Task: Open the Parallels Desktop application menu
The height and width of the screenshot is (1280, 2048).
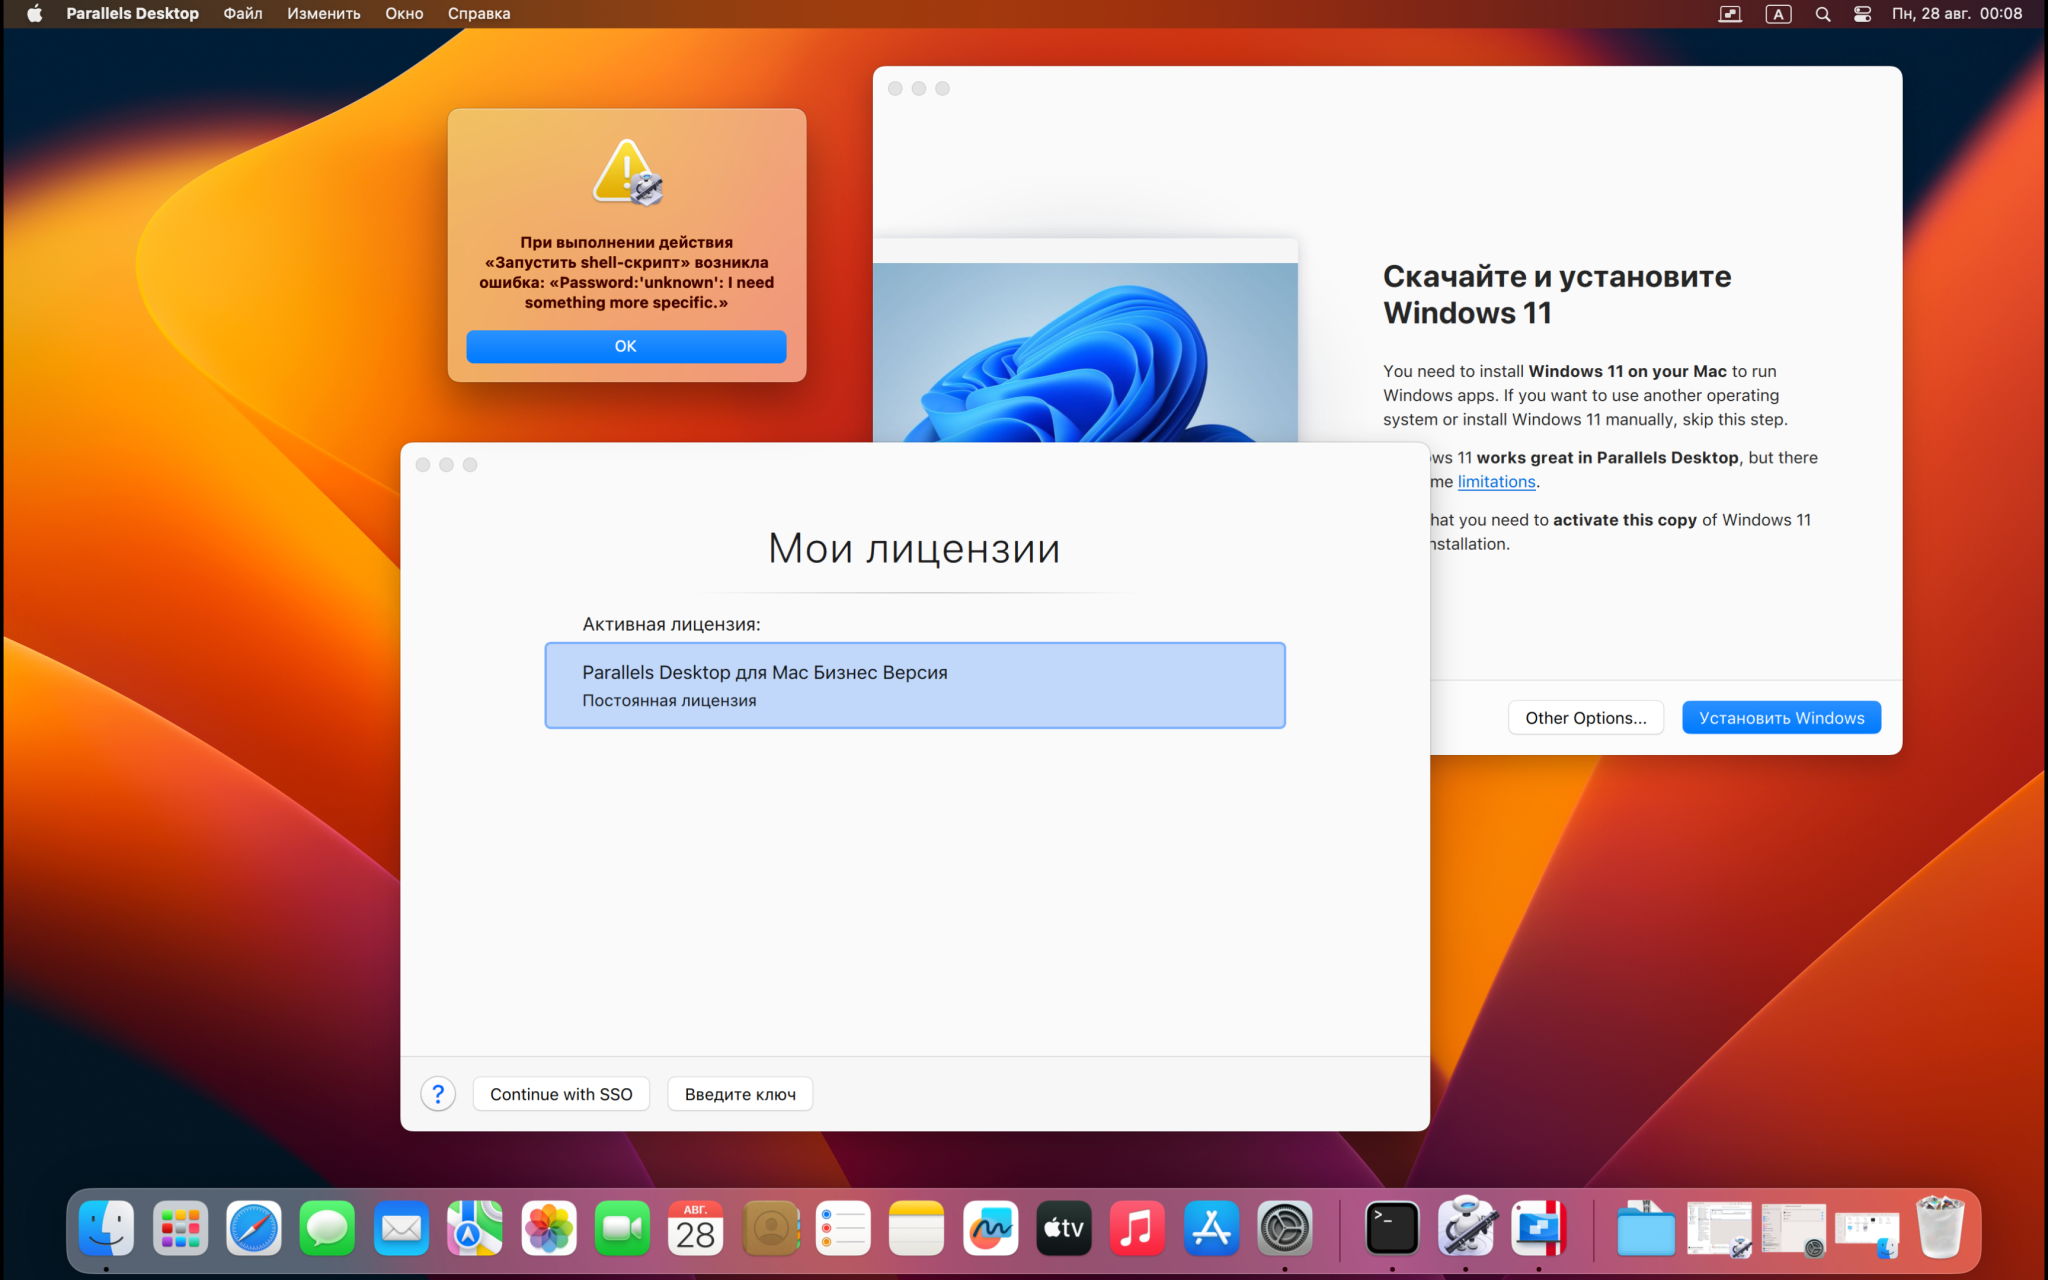Action: pyautogui.click(x=132, y=14)
